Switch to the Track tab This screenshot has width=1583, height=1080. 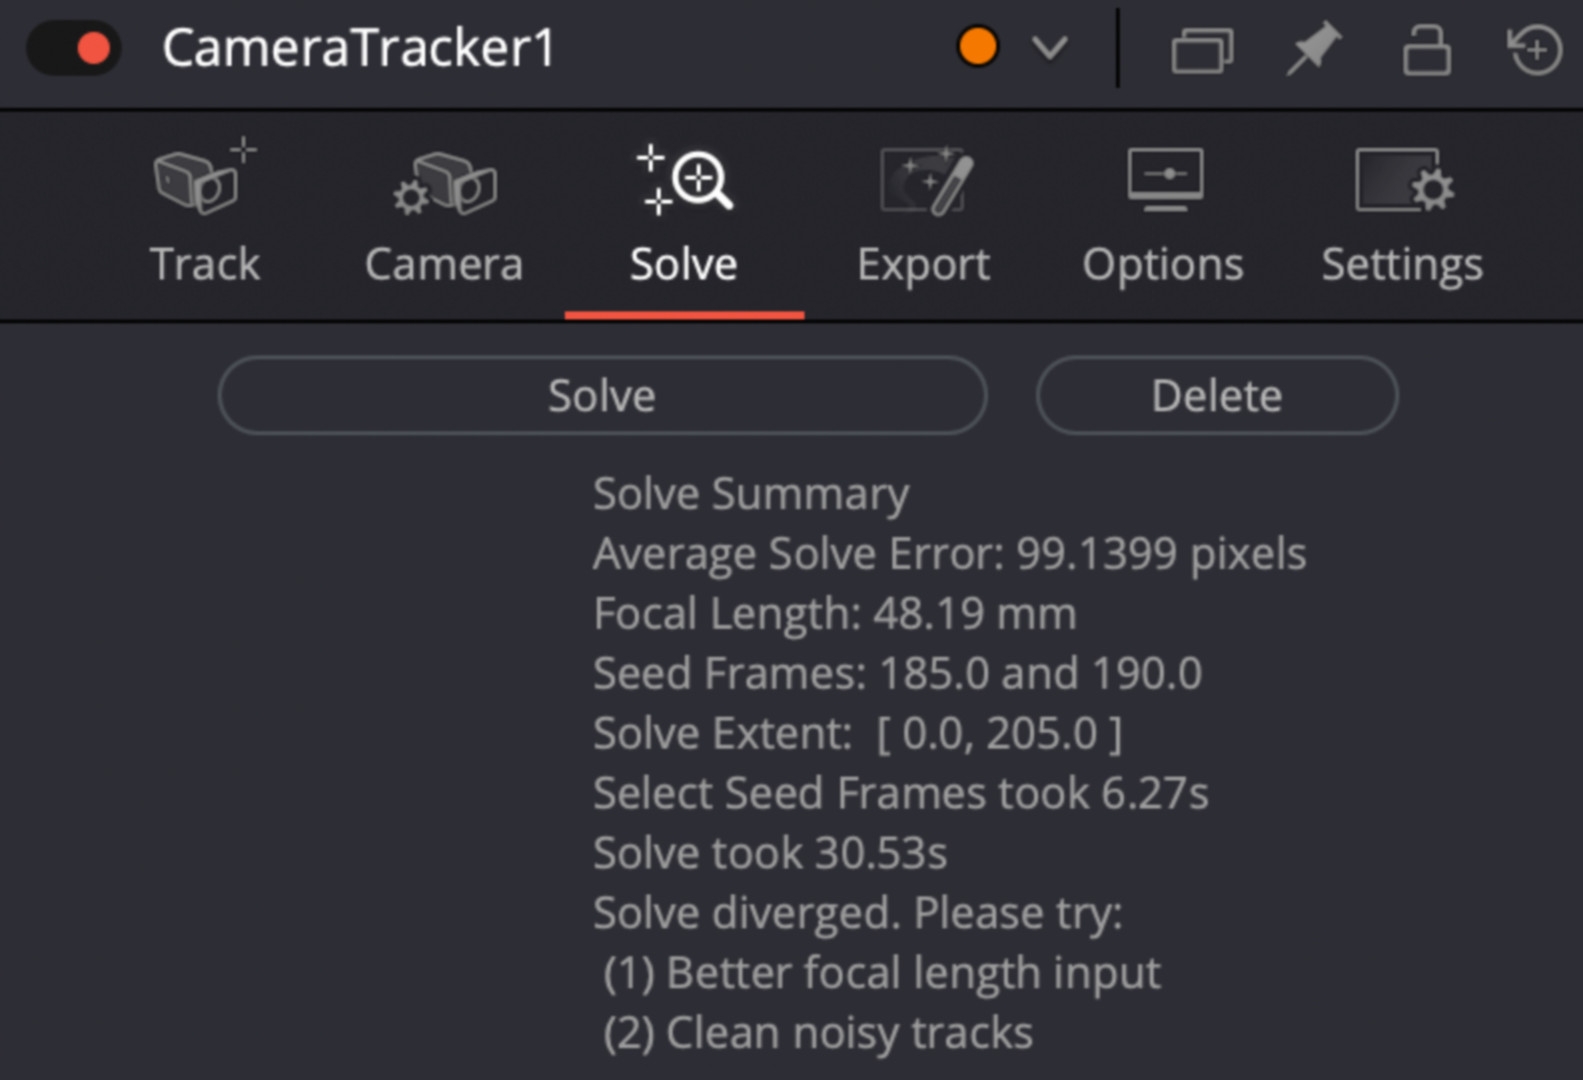tap(203, 263)
